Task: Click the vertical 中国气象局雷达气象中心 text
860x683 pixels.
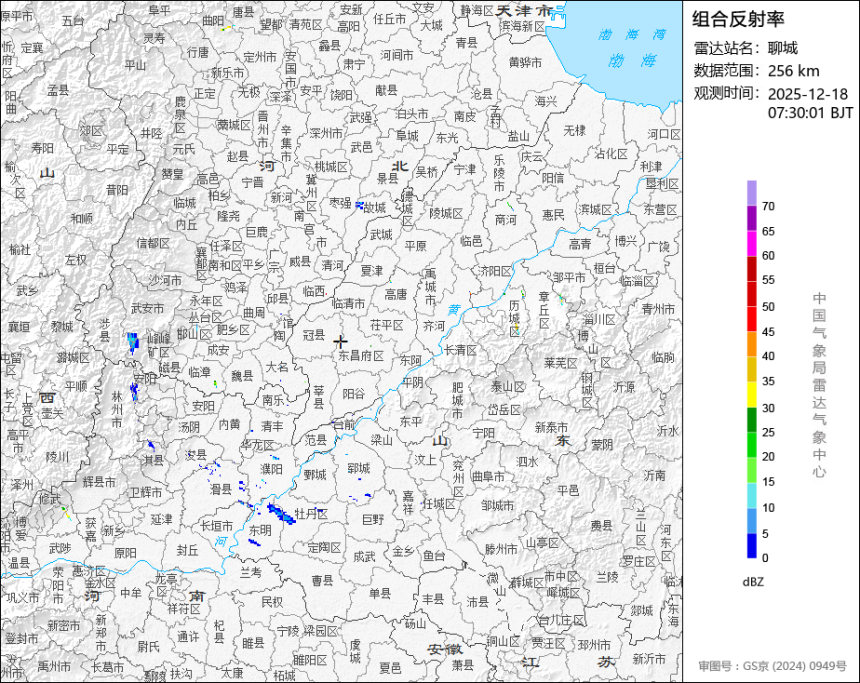Action: click(819, 385)
